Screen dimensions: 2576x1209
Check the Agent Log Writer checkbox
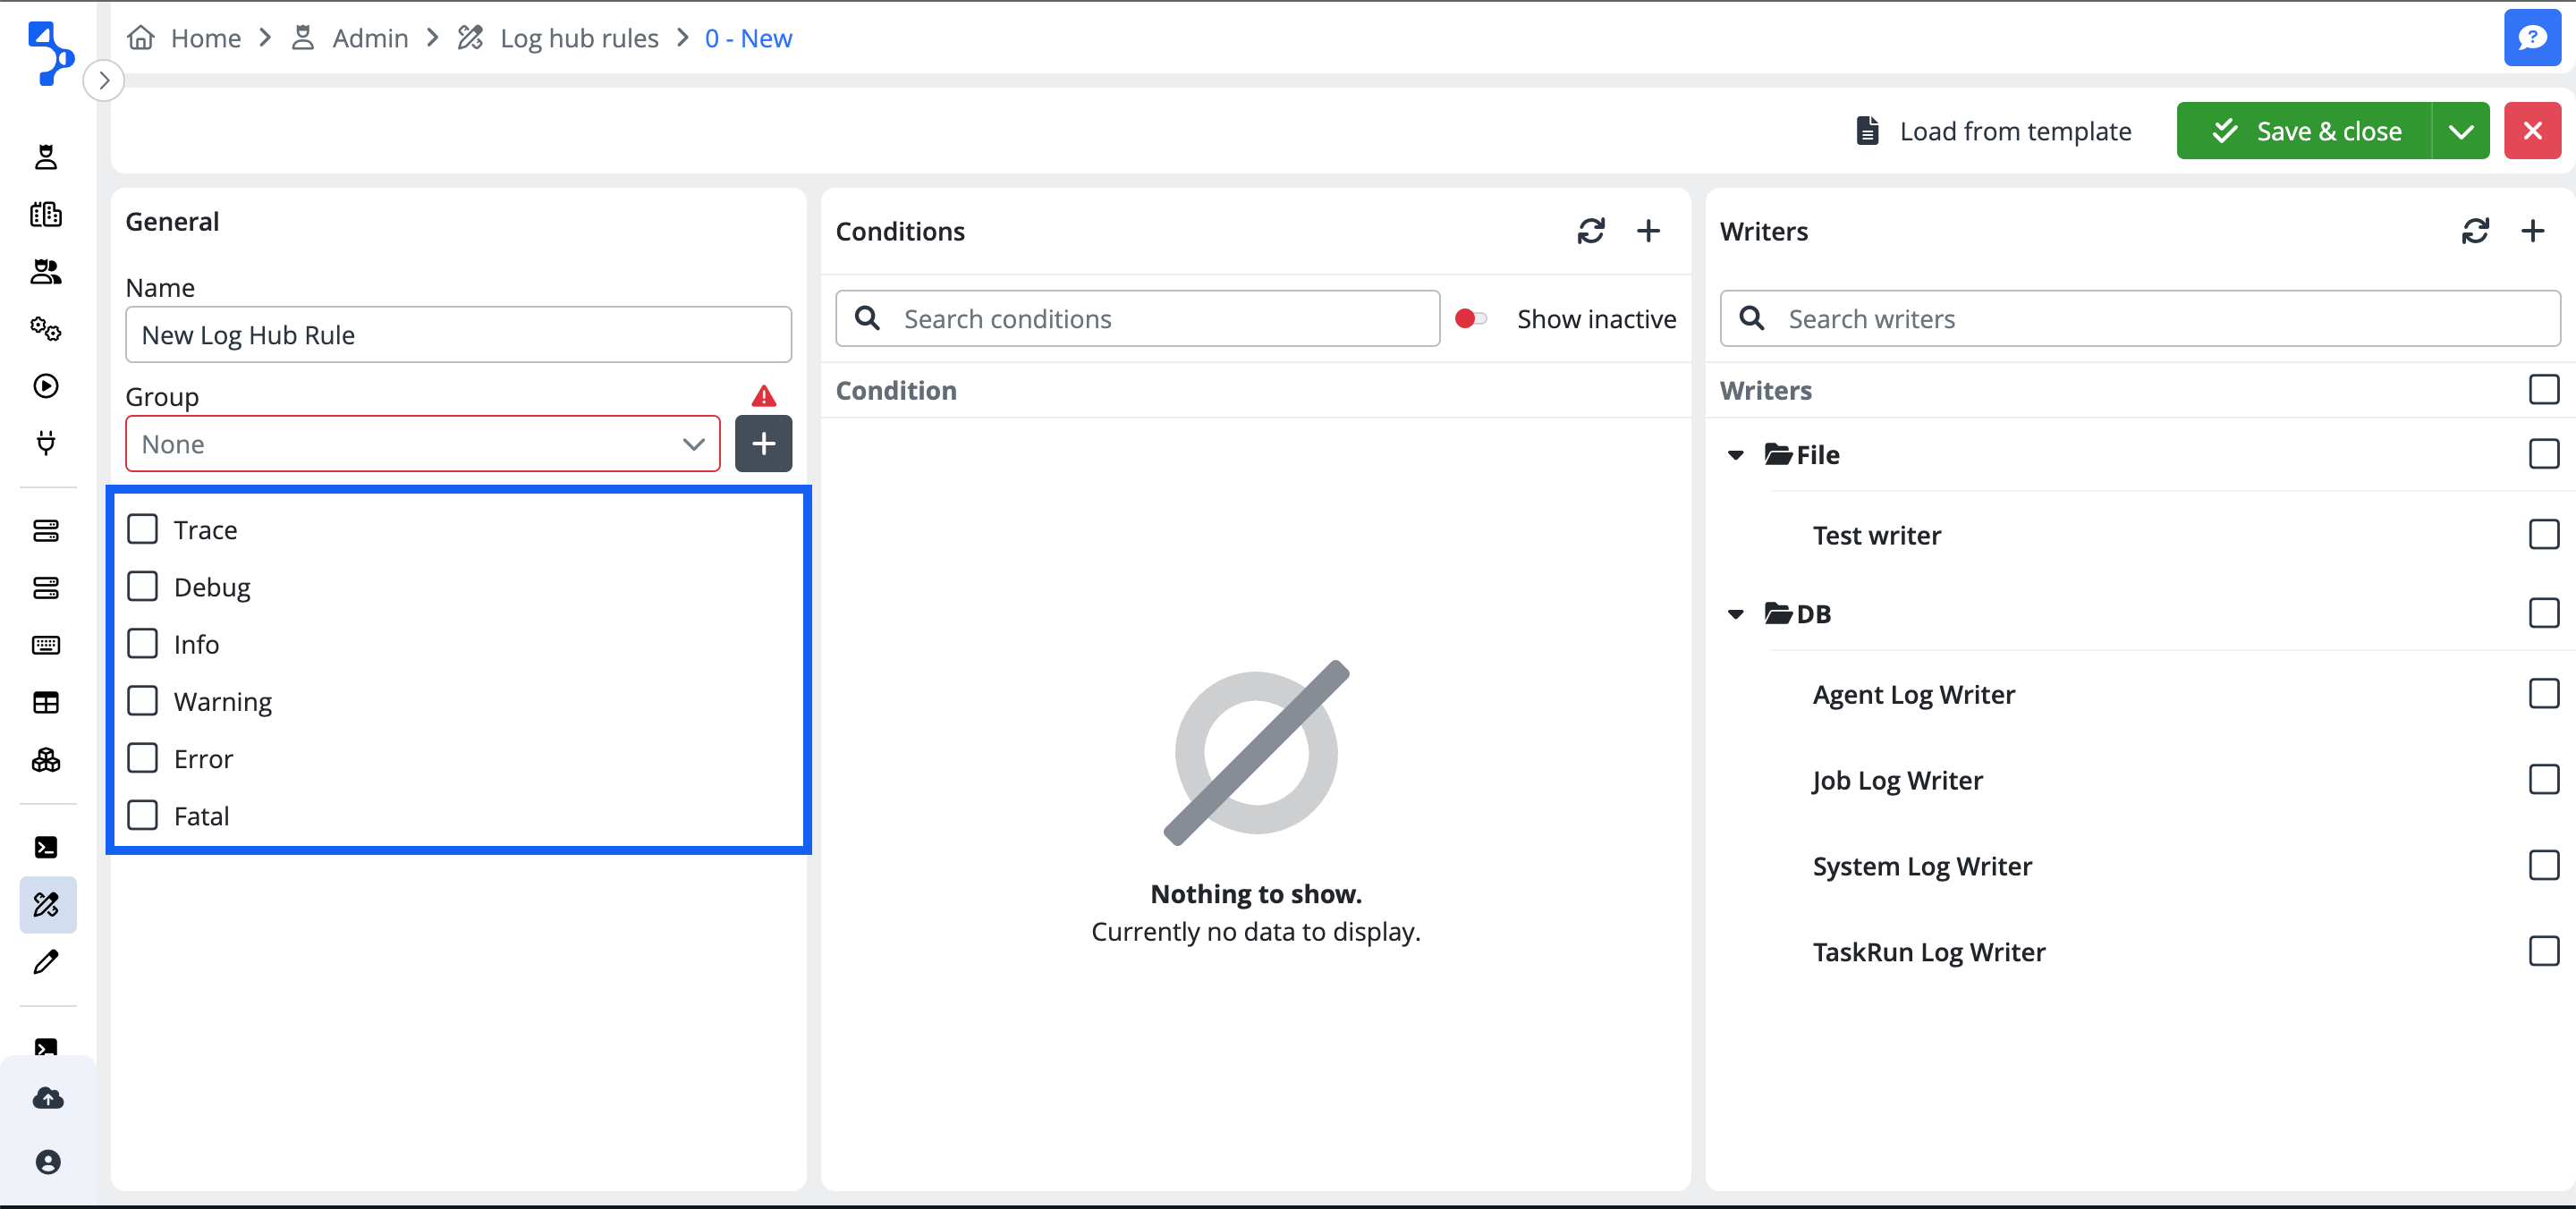(x=2542, y=693)
